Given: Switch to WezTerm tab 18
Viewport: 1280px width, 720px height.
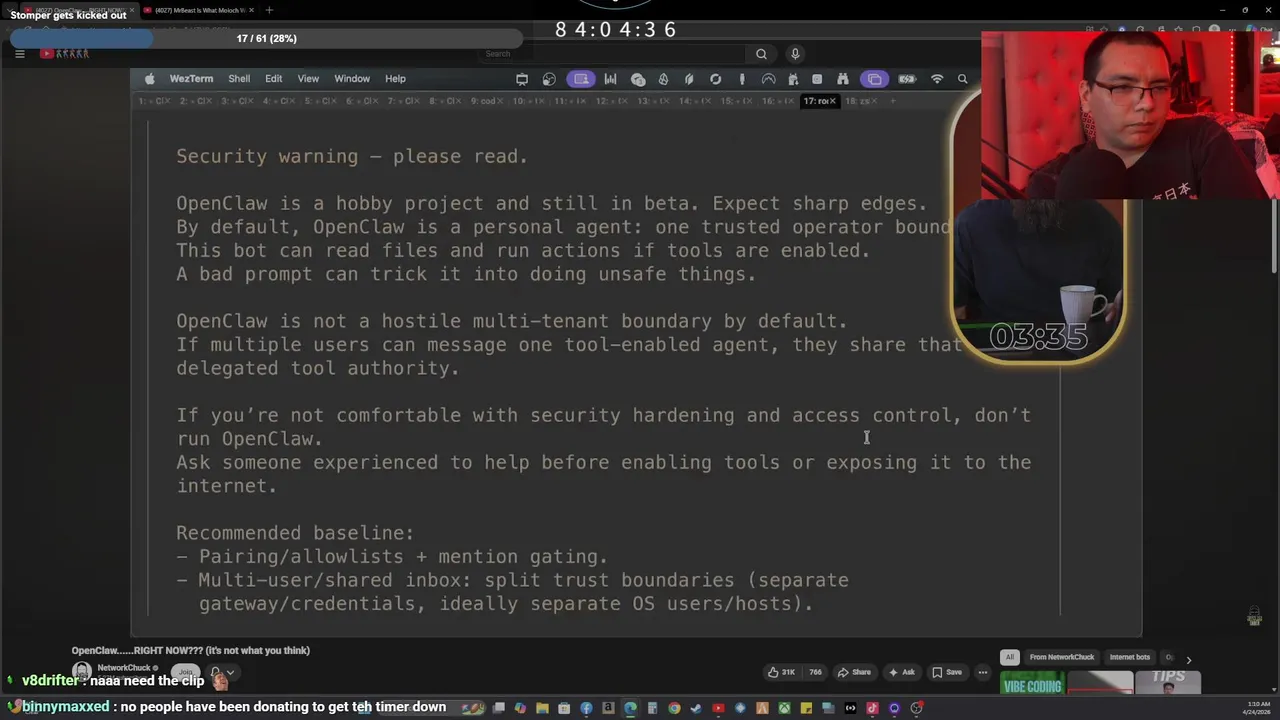Looking at the screenshot, I should [857, 101].
